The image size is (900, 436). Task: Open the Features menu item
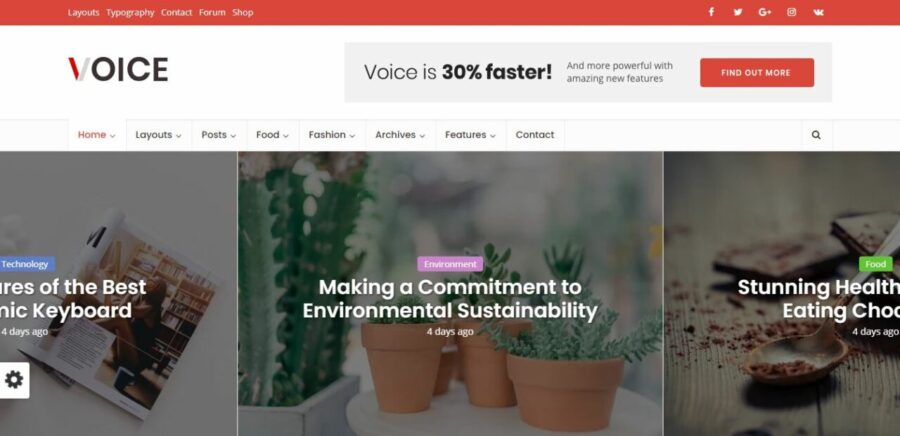click(x=471, y=135)
